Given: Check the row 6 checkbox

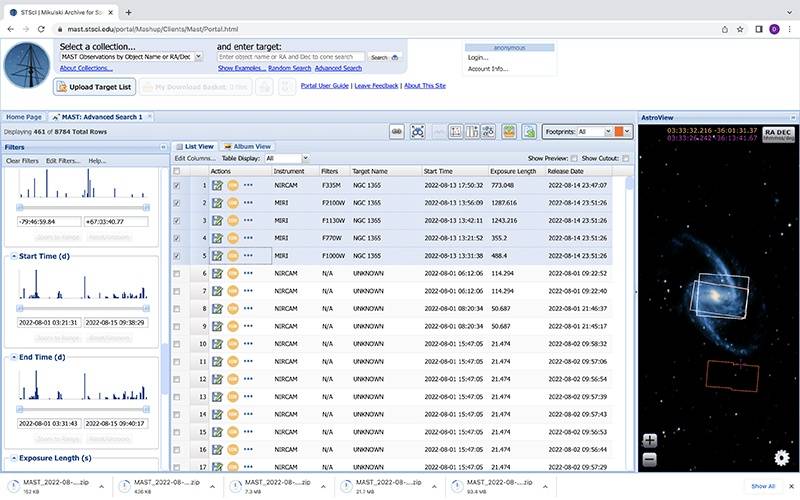Looking at the screenshot, I should [x=177, y=274].
